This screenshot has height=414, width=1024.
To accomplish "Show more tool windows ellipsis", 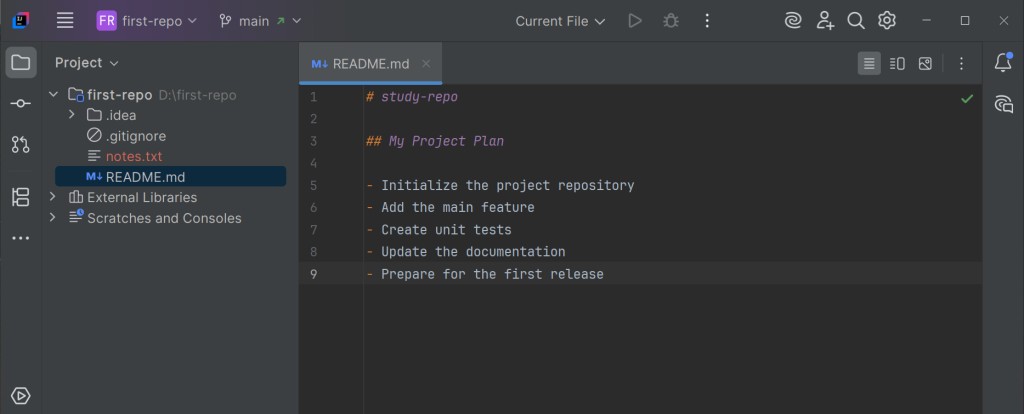I will coord(21,238).
